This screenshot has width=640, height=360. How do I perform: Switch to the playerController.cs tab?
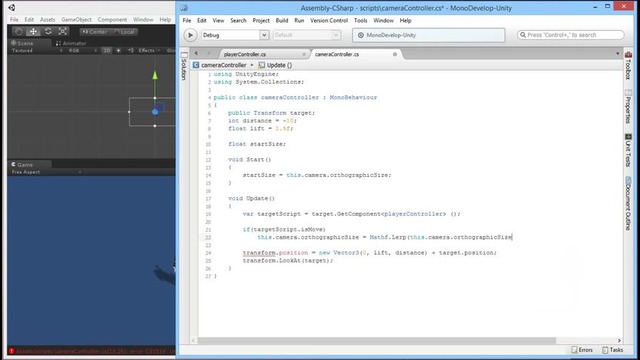click(245, 54)
